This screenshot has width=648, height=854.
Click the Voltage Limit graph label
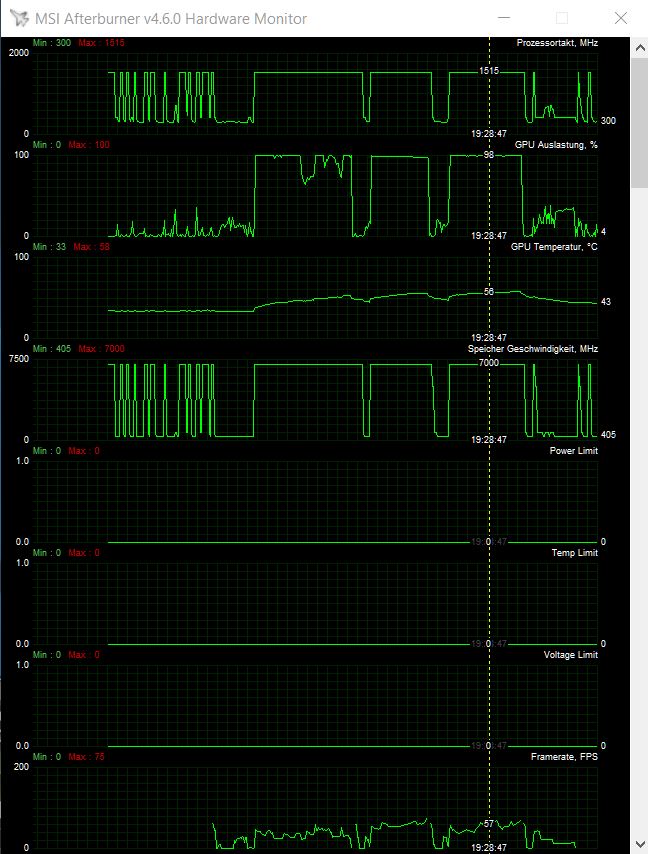(571, 655)
